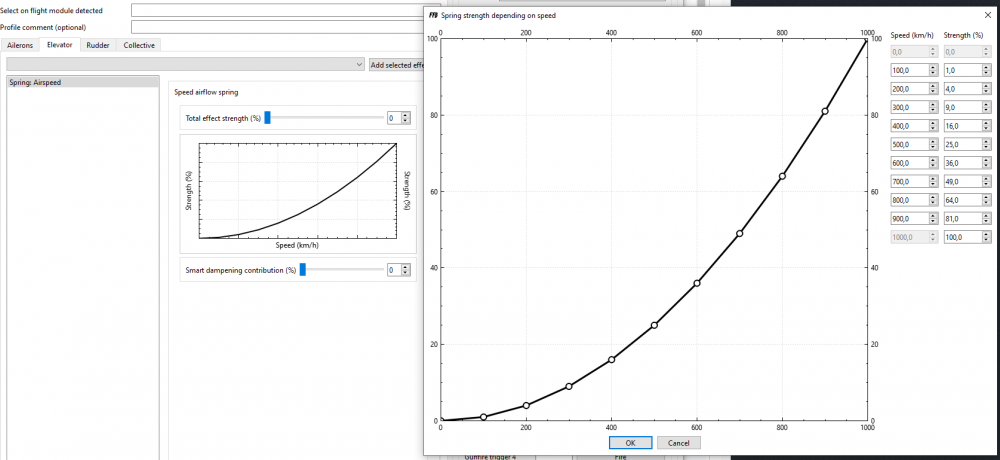Click the Add selected effect button
Viewport: 1000px width, 460px height.
(x=397, y=64)
